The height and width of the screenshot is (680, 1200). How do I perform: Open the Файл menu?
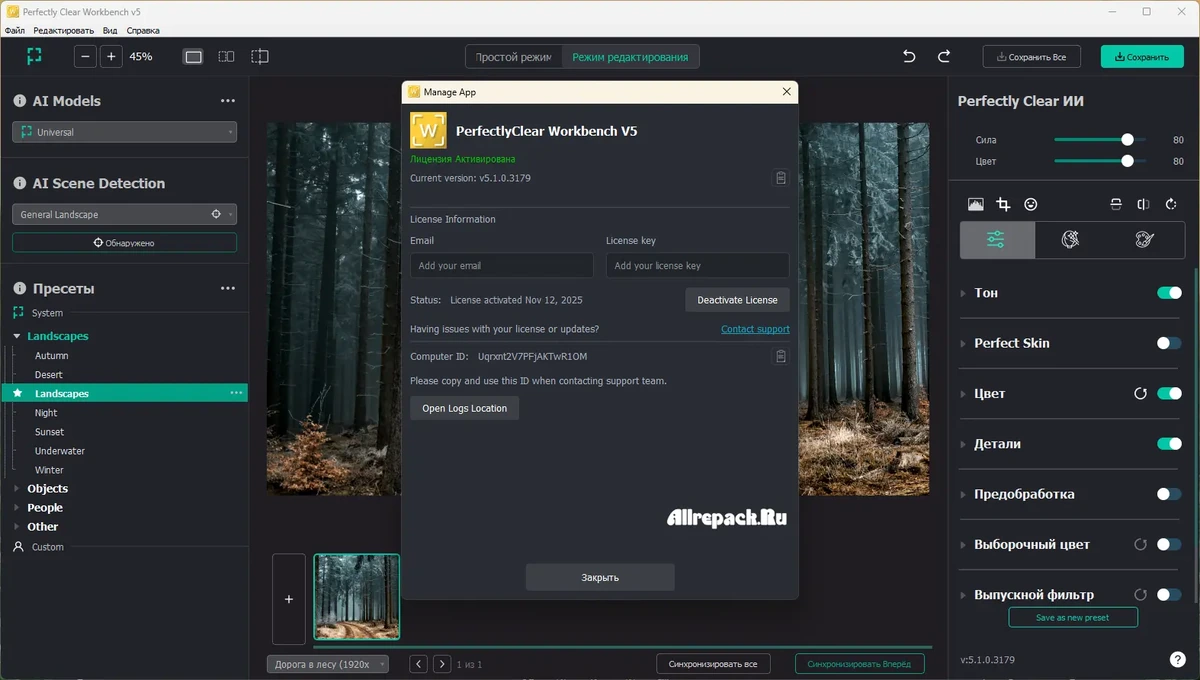(15, 31)
